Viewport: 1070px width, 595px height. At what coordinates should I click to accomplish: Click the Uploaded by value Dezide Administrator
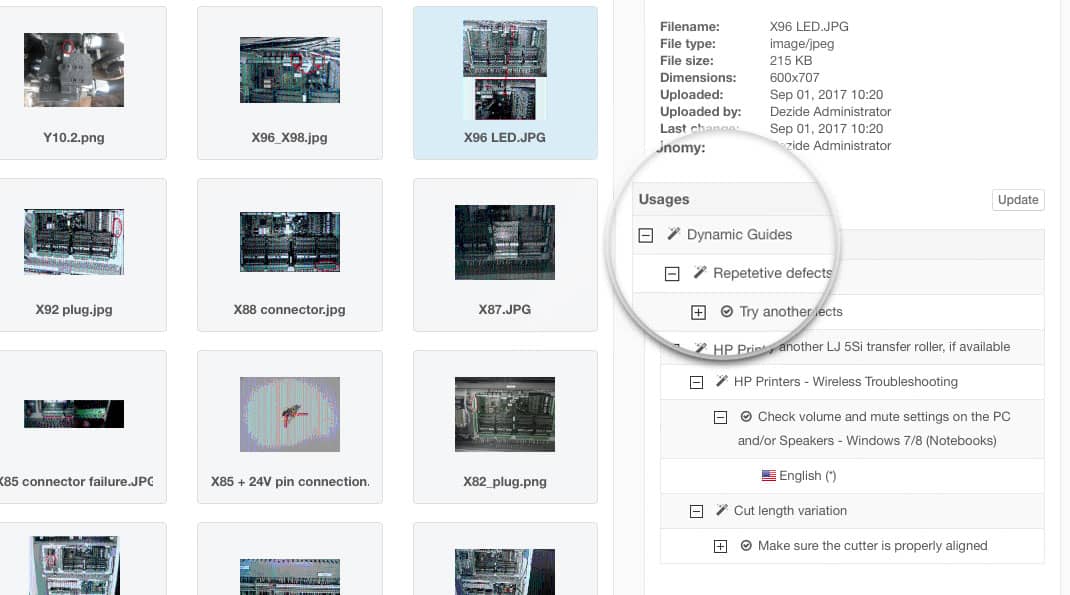click(830, 111)
